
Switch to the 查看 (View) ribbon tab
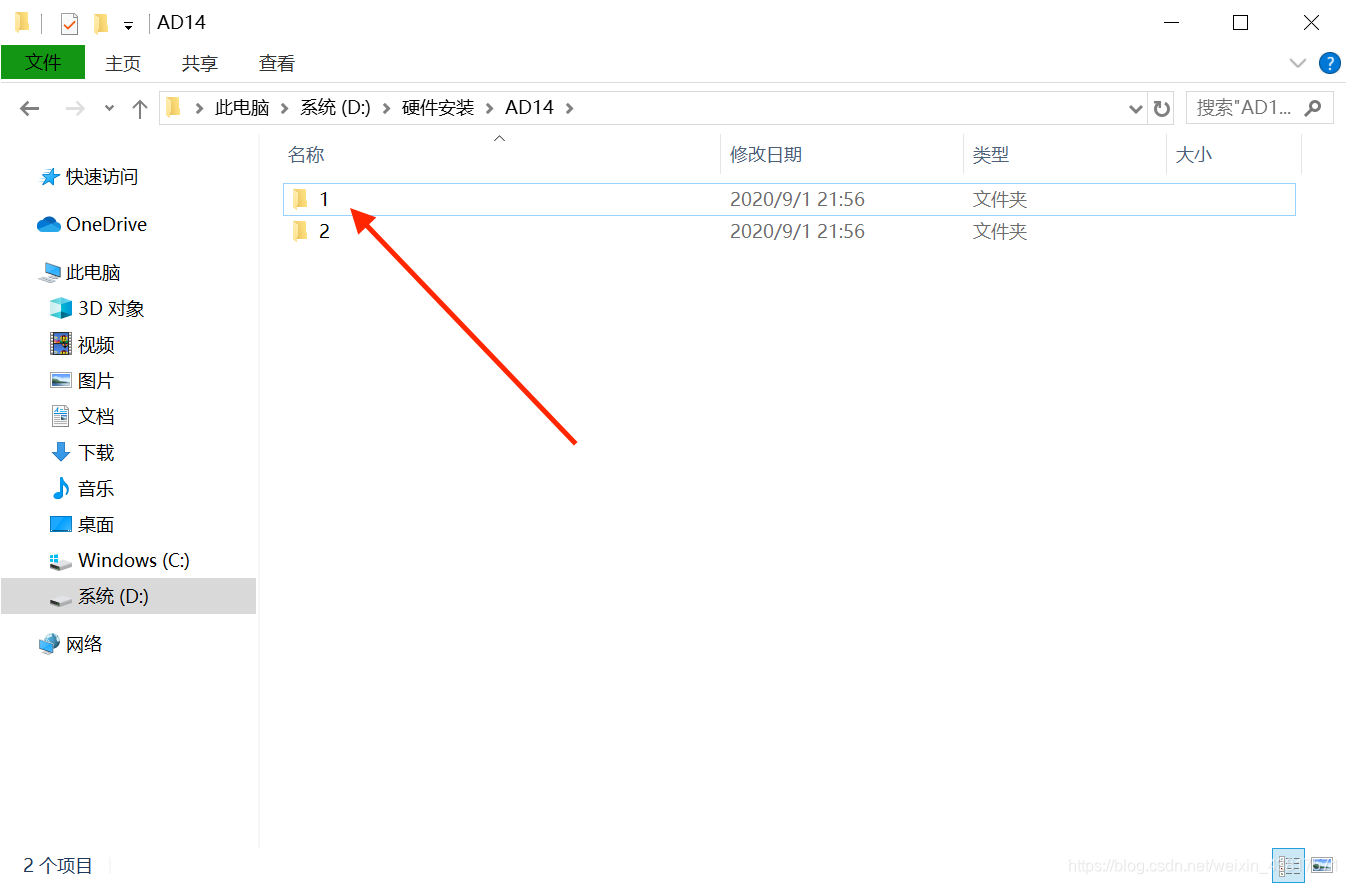click(x=276, y=63)
